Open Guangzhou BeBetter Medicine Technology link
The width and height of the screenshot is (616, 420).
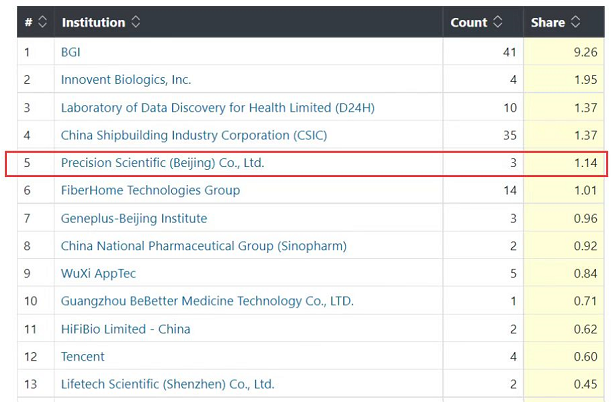click(207, 301)
